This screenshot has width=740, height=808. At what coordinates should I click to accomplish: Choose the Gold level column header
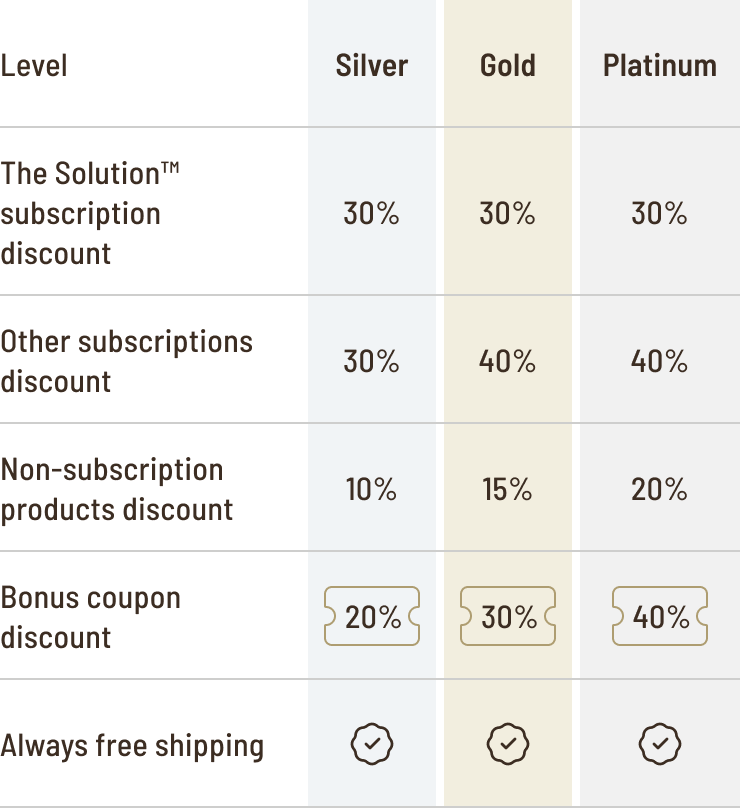point(508,66)
